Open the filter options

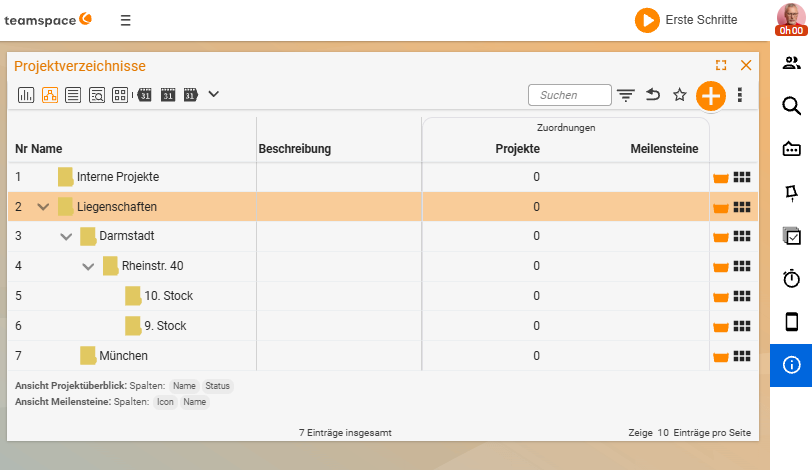[626, 95]
